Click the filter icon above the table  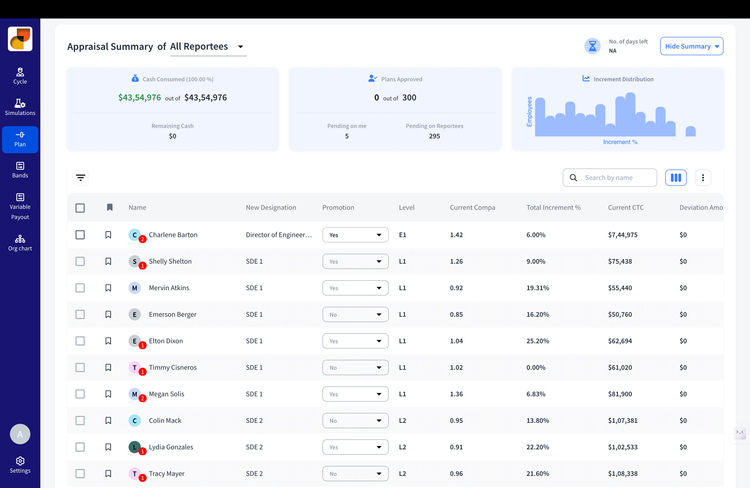(x=80, y=178)
